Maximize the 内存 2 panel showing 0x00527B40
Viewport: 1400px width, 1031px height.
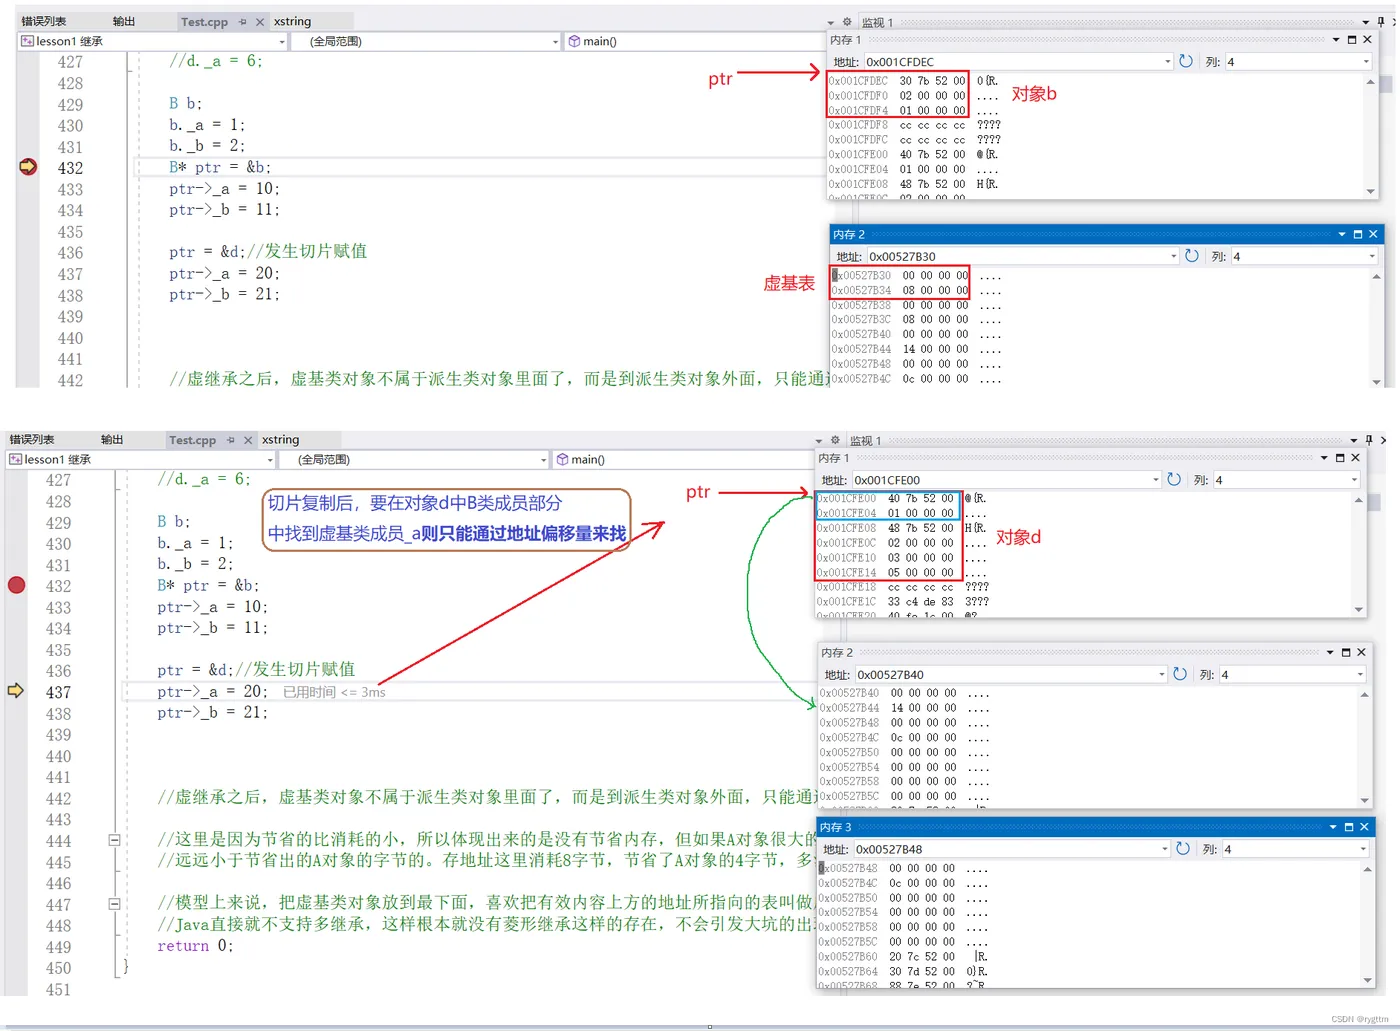click(x=1346, y=652)
